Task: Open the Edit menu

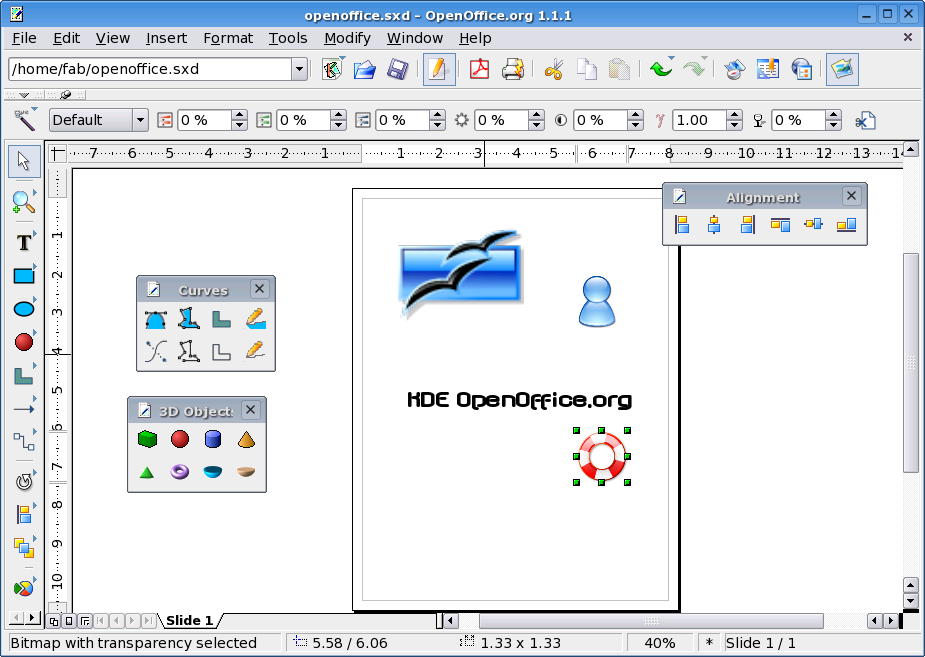Action: point(66,38)
